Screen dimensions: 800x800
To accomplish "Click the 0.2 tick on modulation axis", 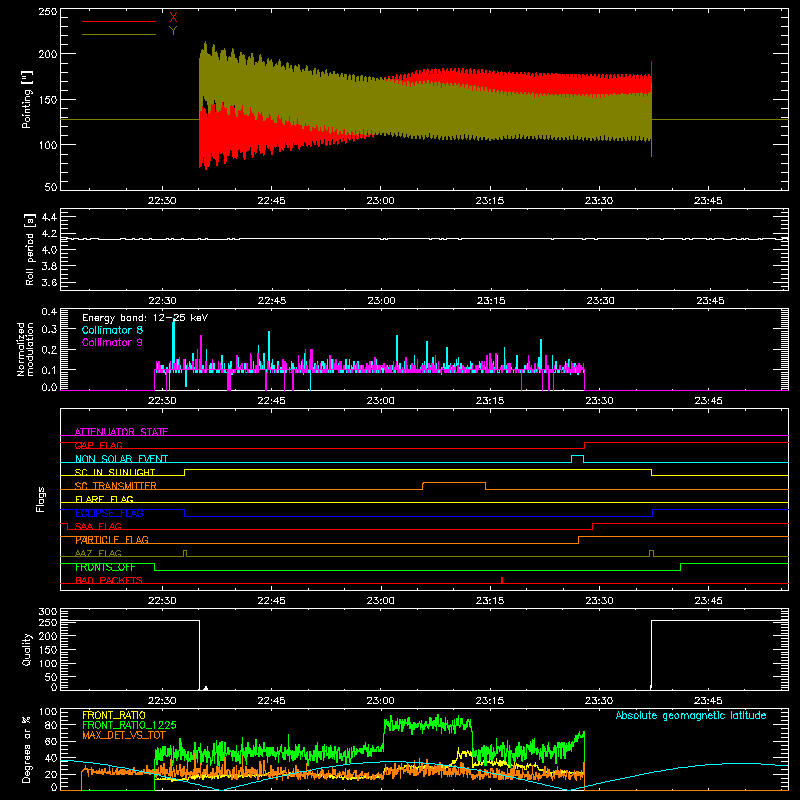I will 49,350.
